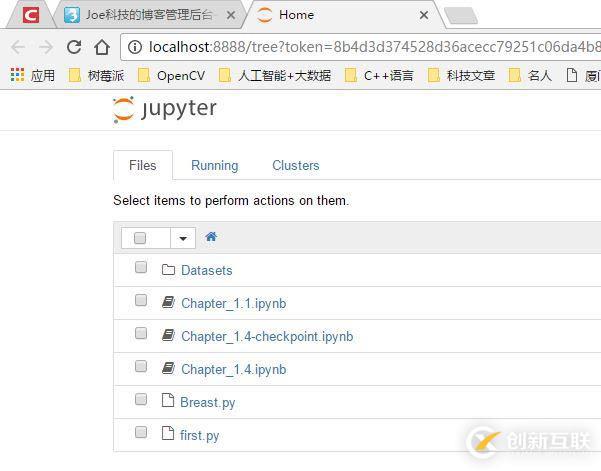Viewport: 601px width, 471px height.
Task: Switch to the red C pinned tab
Action: pos(31,15)
